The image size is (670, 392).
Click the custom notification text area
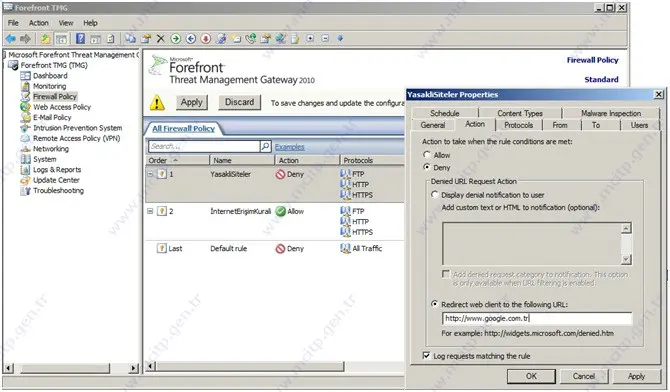532,244
